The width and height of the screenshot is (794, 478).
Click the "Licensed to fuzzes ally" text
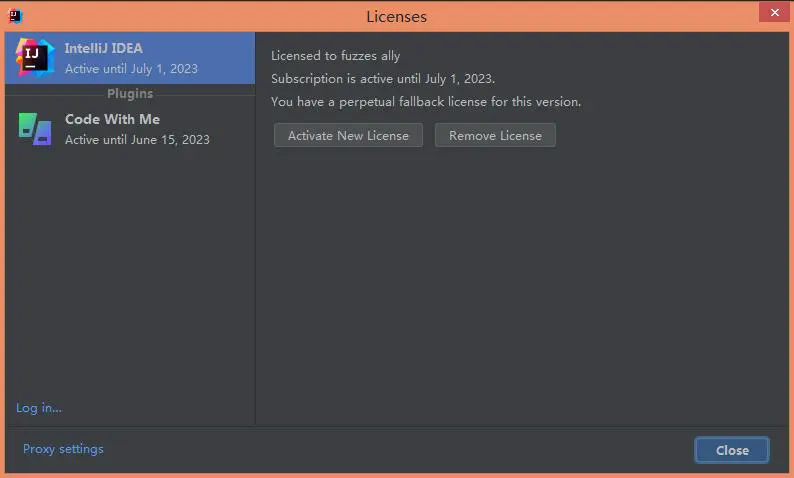click(335, 56)
